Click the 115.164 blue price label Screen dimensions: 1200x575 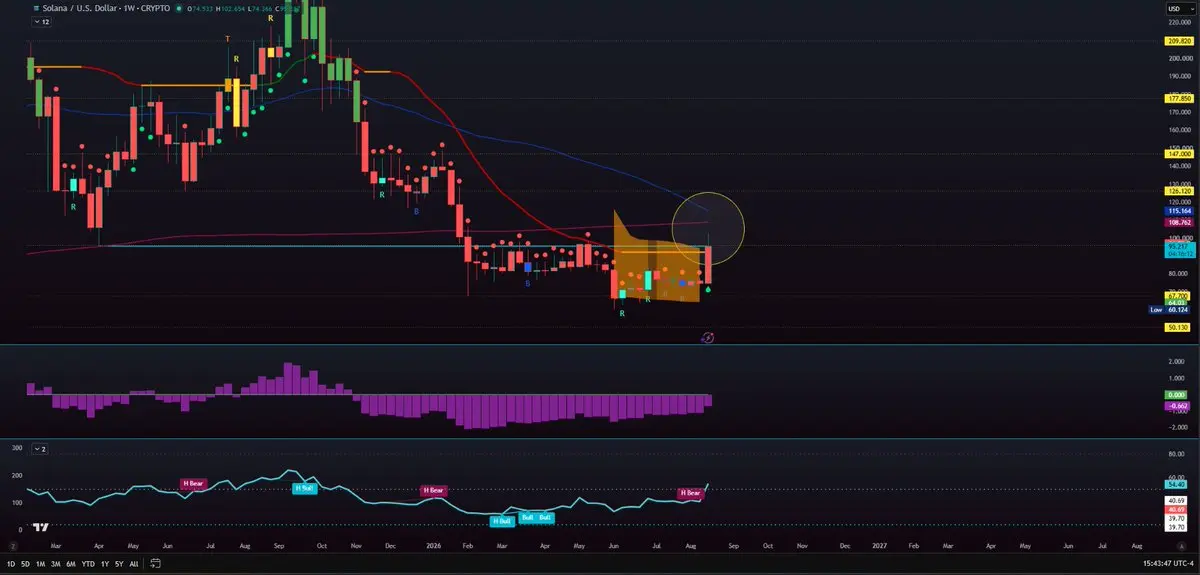coord(1178,211)
